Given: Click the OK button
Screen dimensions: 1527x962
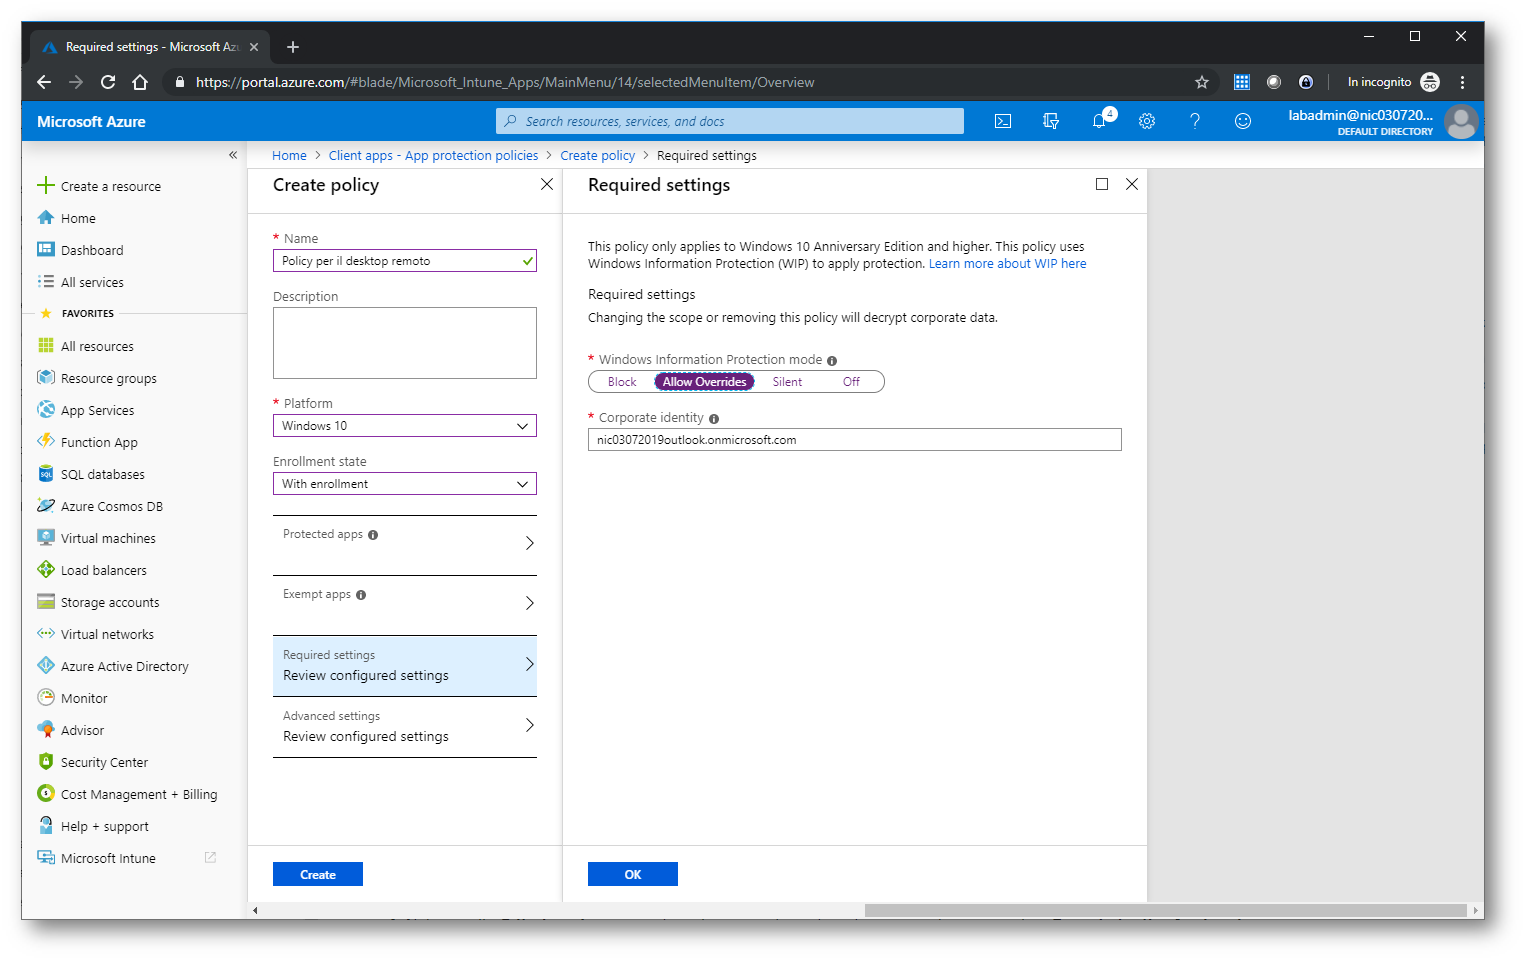Looking at the screenshot, I should pyautogui.click(x=633, y=874).
